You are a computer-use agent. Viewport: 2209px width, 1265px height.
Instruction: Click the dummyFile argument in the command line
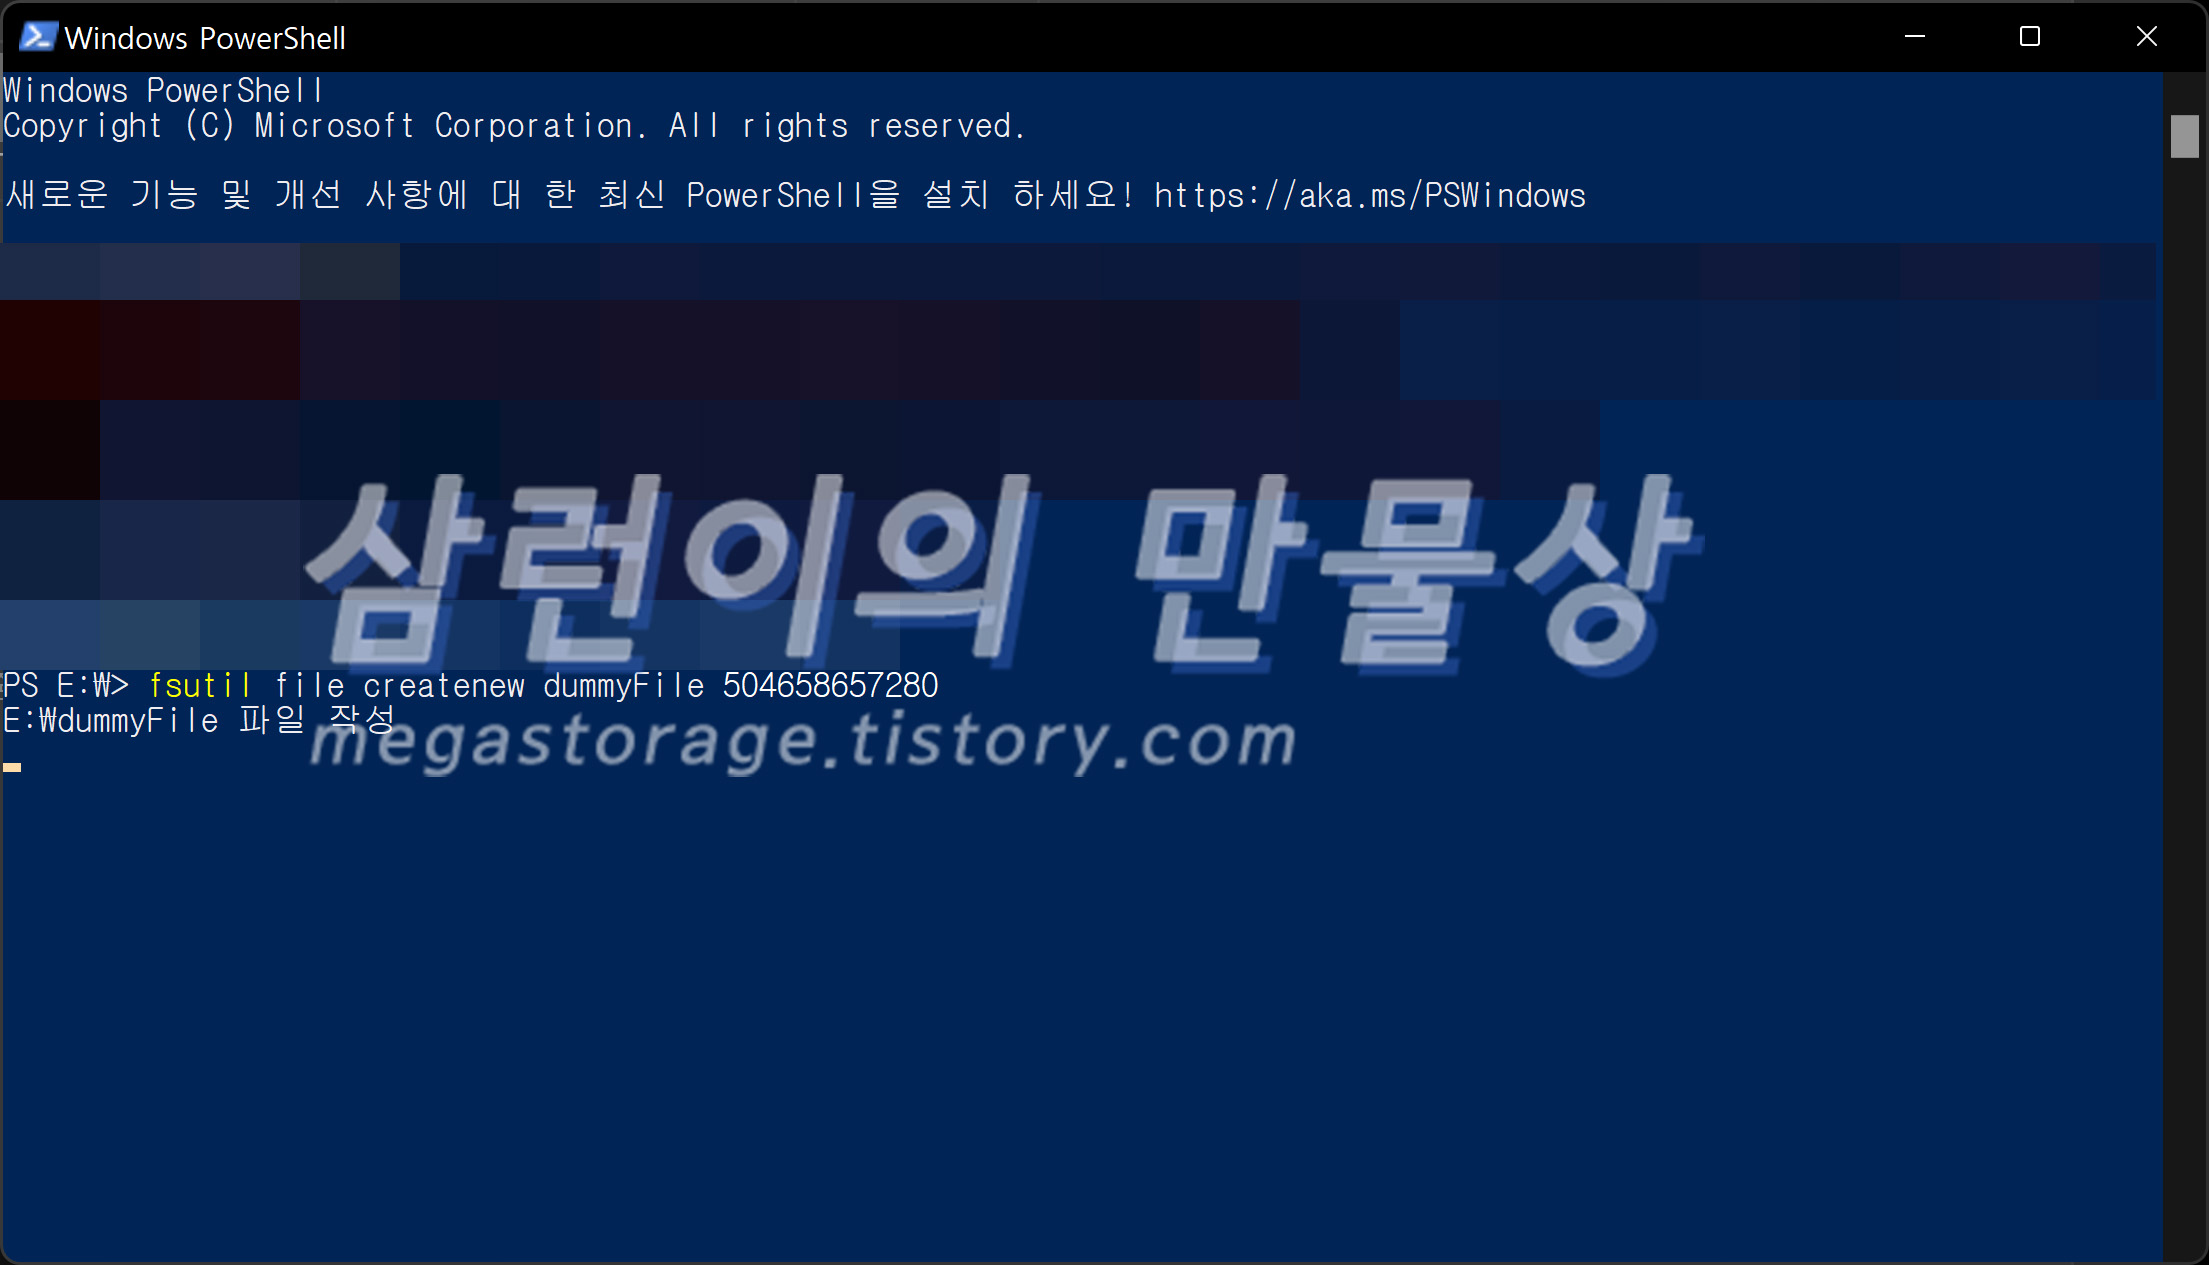click(x=623, y=686)
